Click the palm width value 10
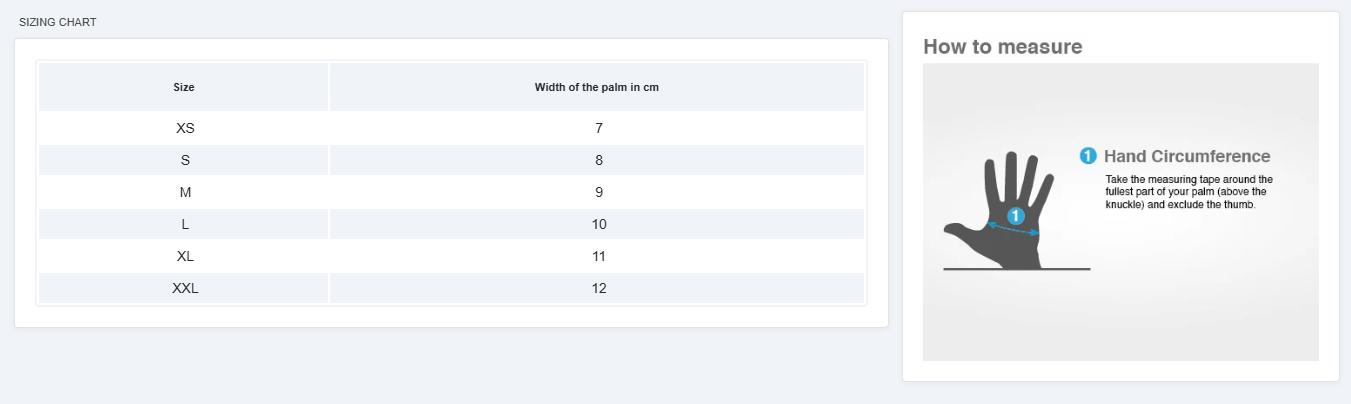Viewport: 1351px width, 404px height. coord(598,224)
